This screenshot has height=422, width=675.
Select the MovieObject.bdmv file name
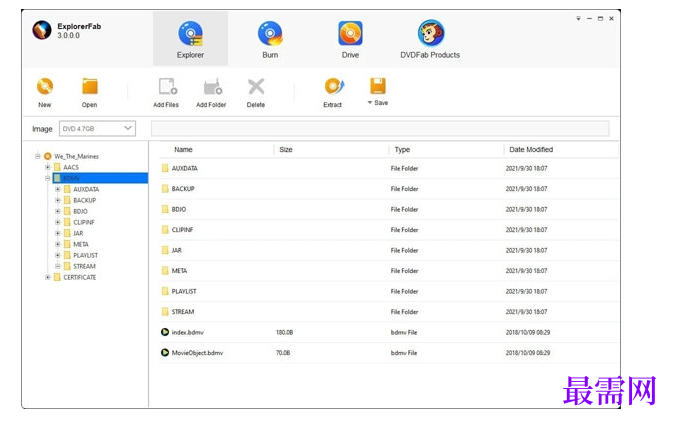coord(197,353)
